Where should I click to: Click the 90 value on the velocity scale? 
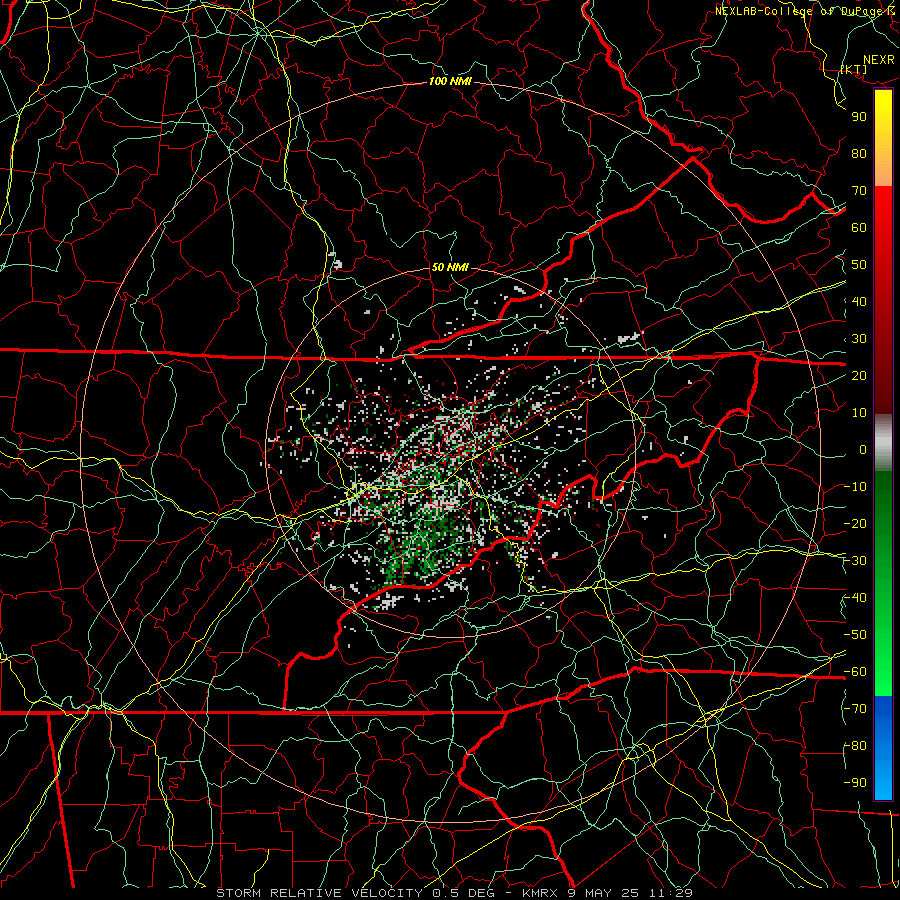tap(859, 117)
